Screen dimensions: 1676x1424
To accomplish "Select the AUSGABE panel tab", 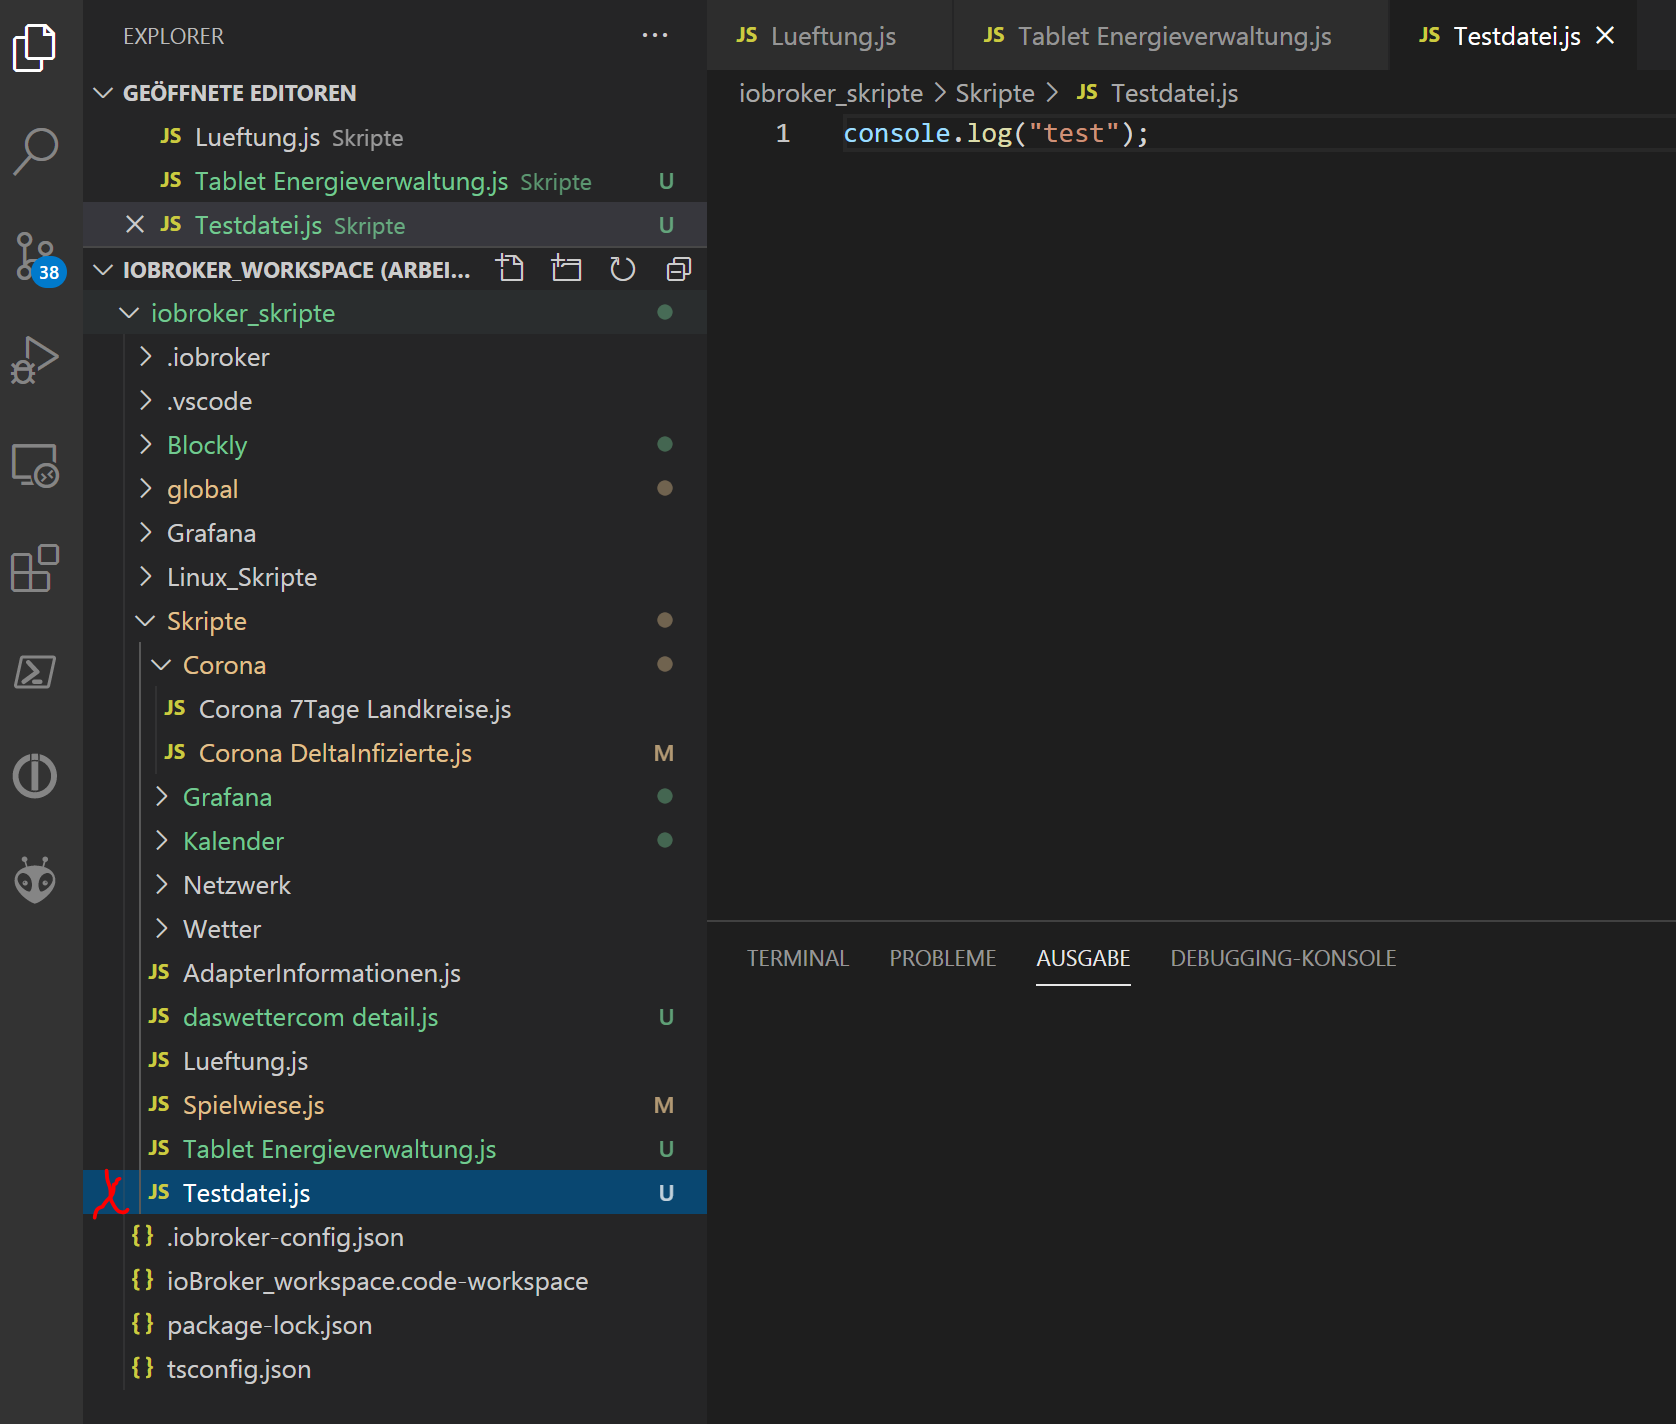I will tap(1083, 958).
